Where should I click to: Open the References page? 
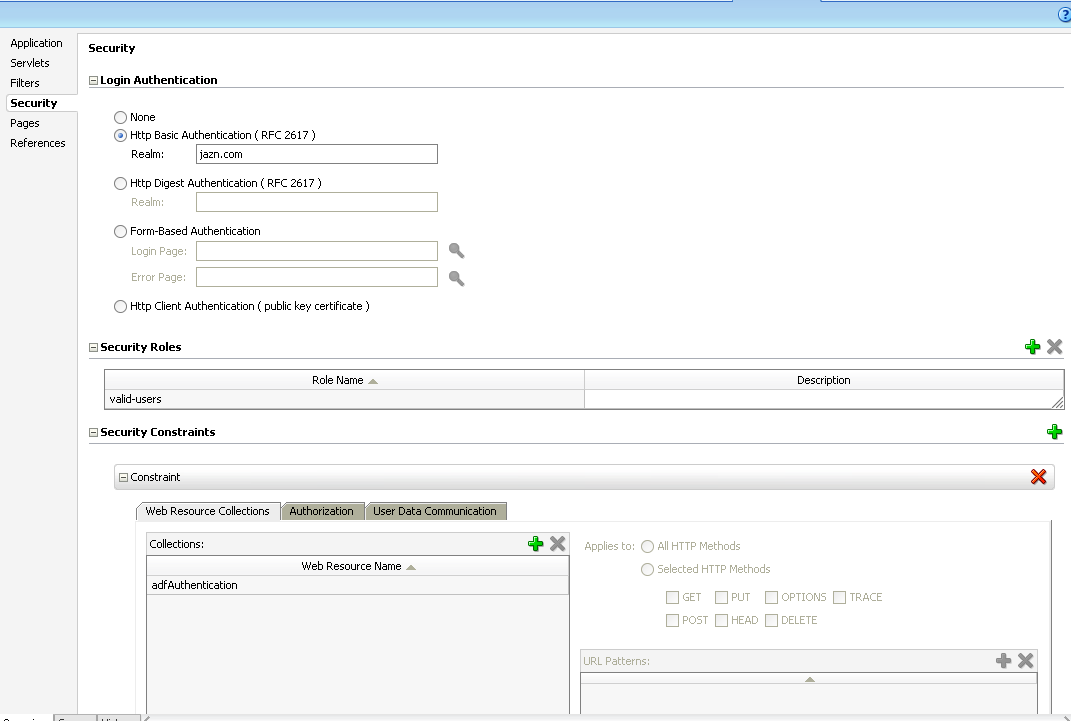(x=38, y=143)
